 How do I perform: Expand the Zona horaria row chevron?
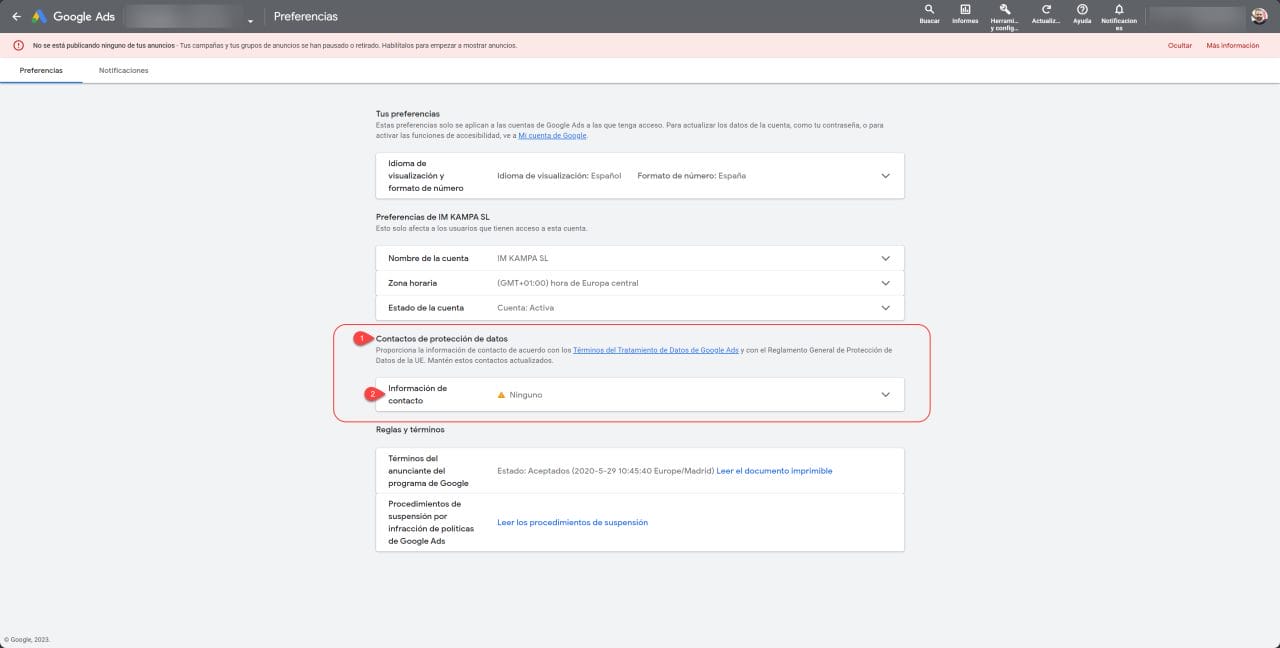(885, 283)
